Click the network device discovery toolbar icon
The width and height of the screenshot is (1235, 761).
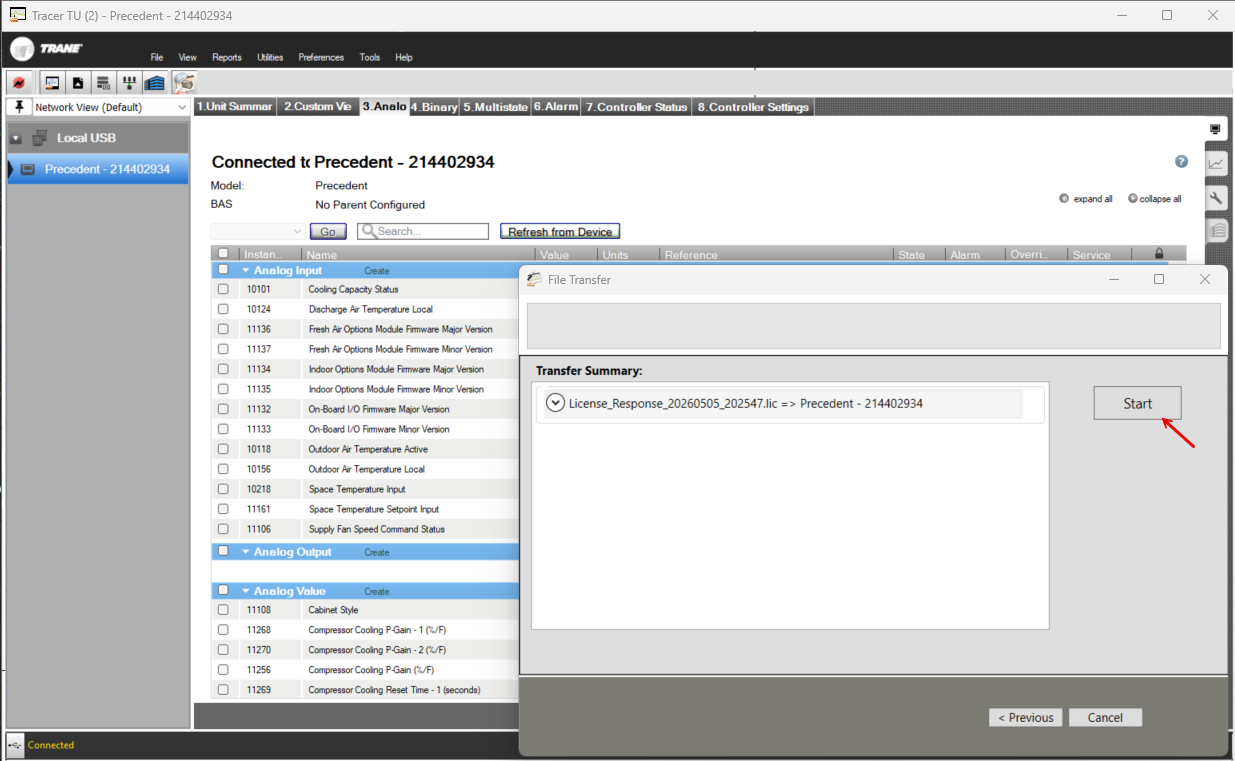pos(129,83)
